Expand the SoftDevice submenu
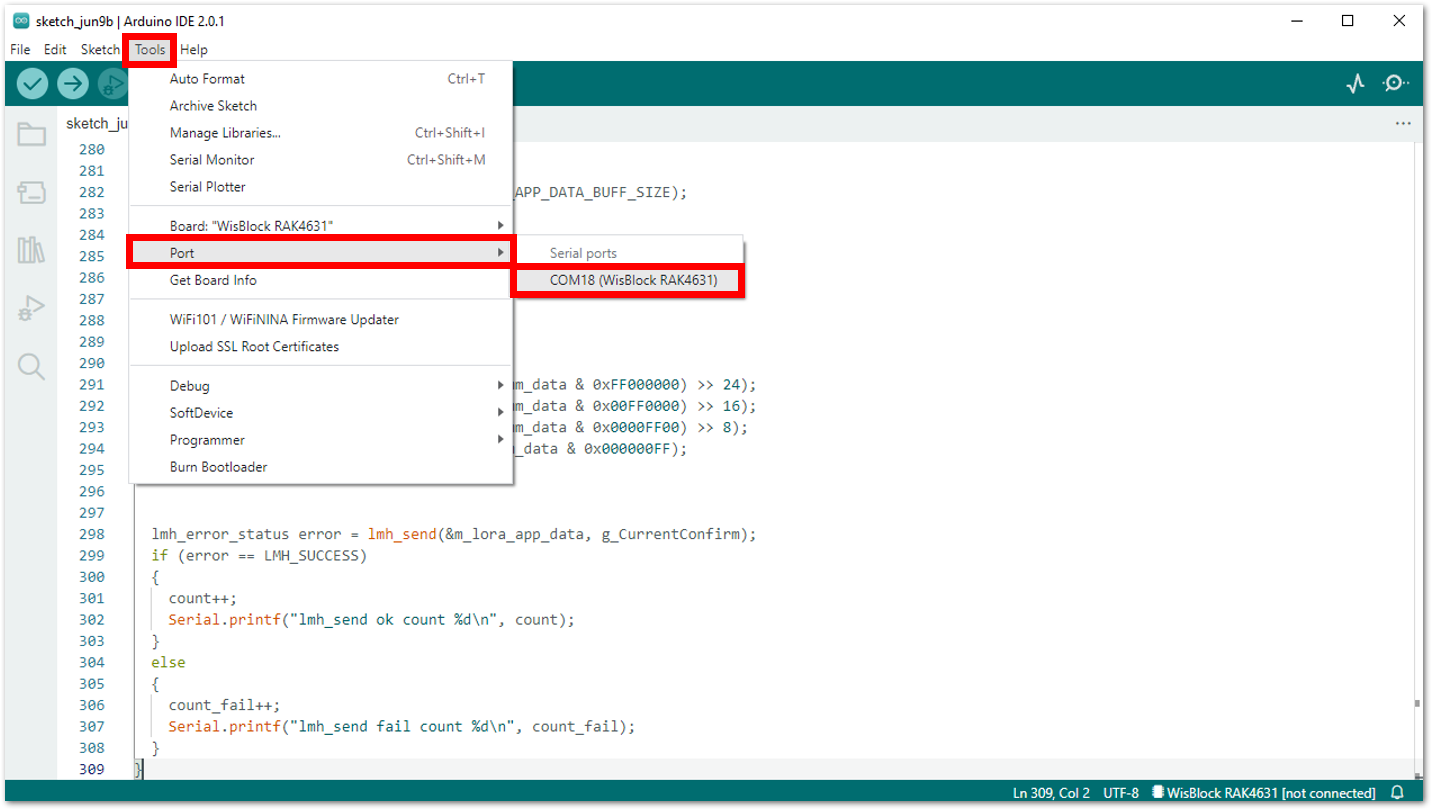This screenshot has height=810, width=1432. (321, 413)
